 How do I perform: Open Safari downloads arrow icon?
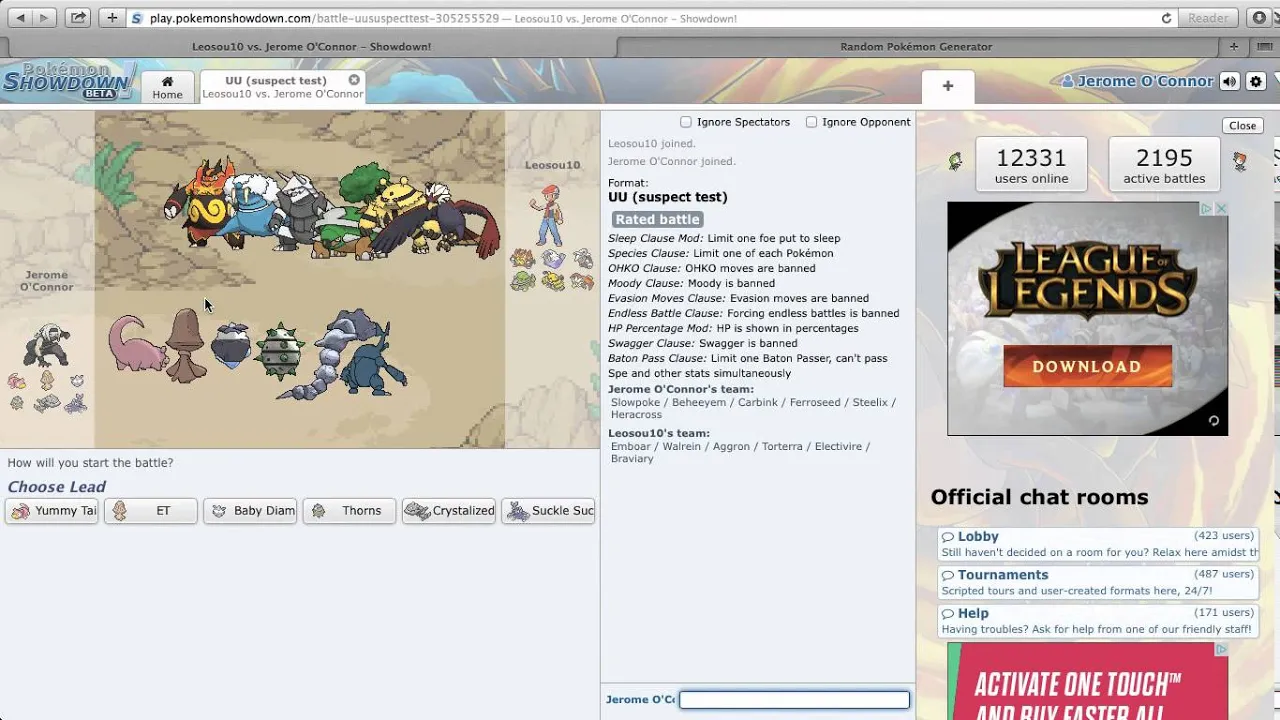tap(1260, 18)
